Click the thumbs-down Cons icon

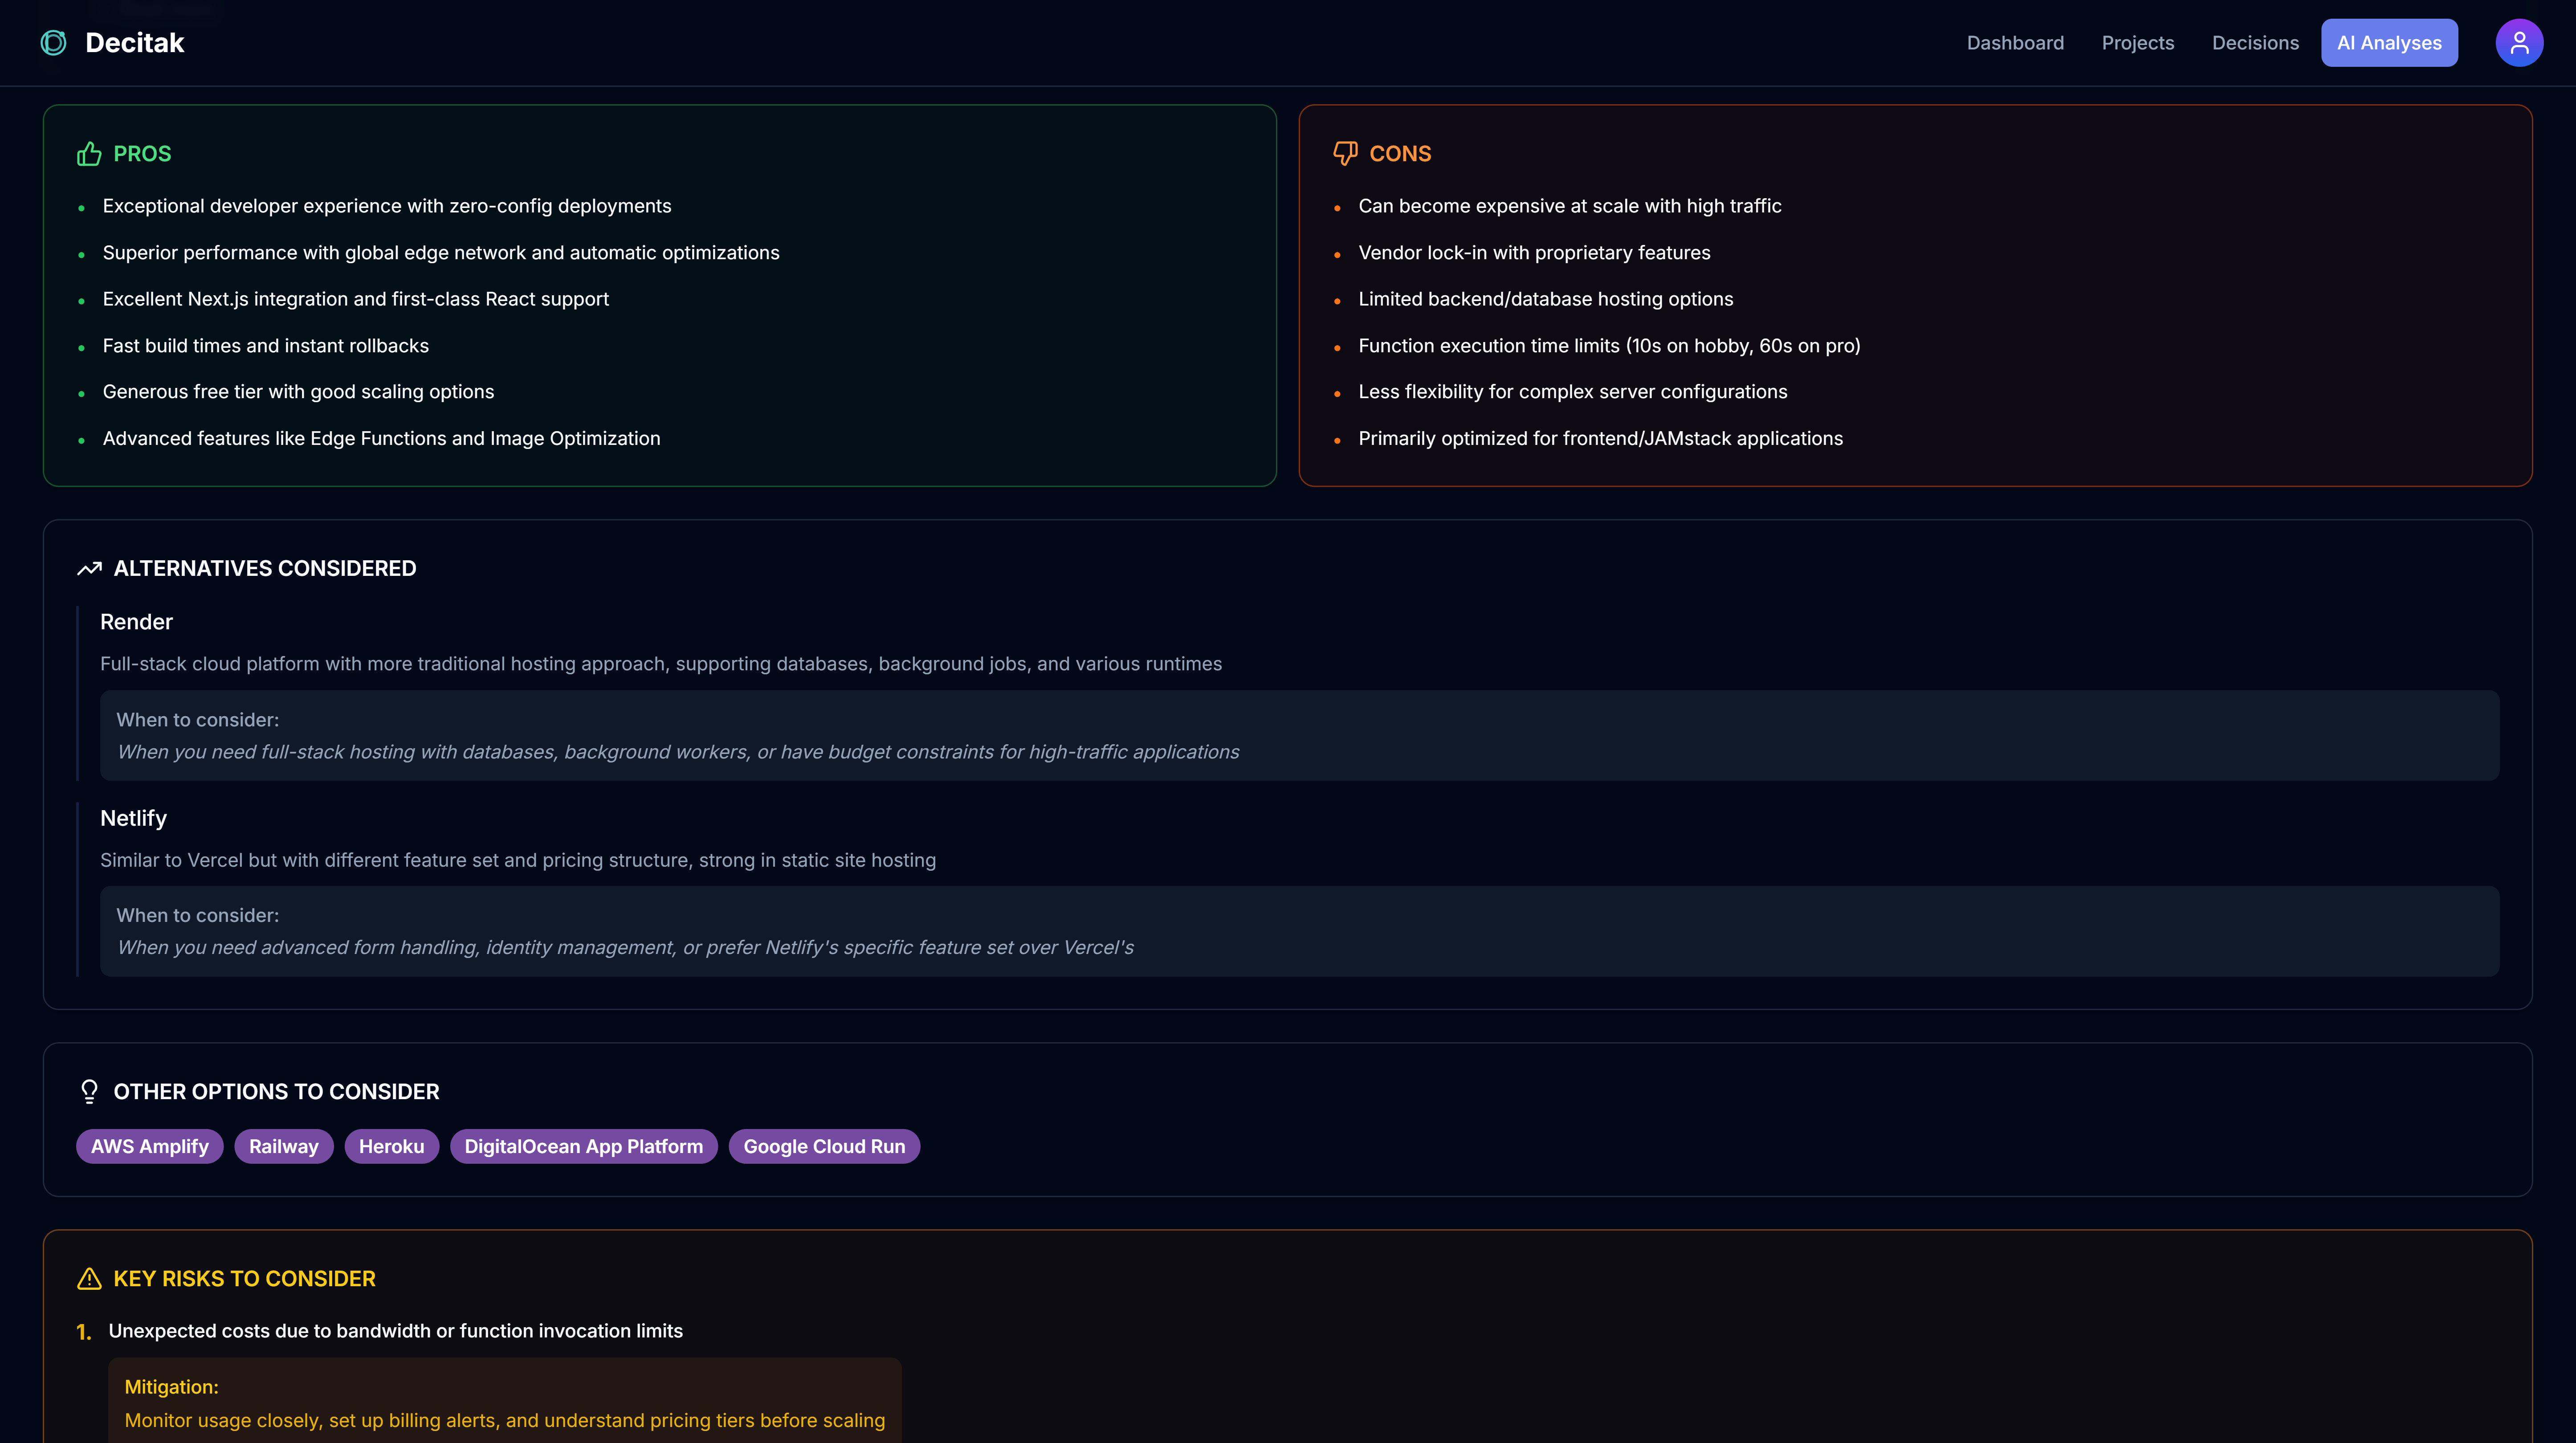coord(1344,154)
